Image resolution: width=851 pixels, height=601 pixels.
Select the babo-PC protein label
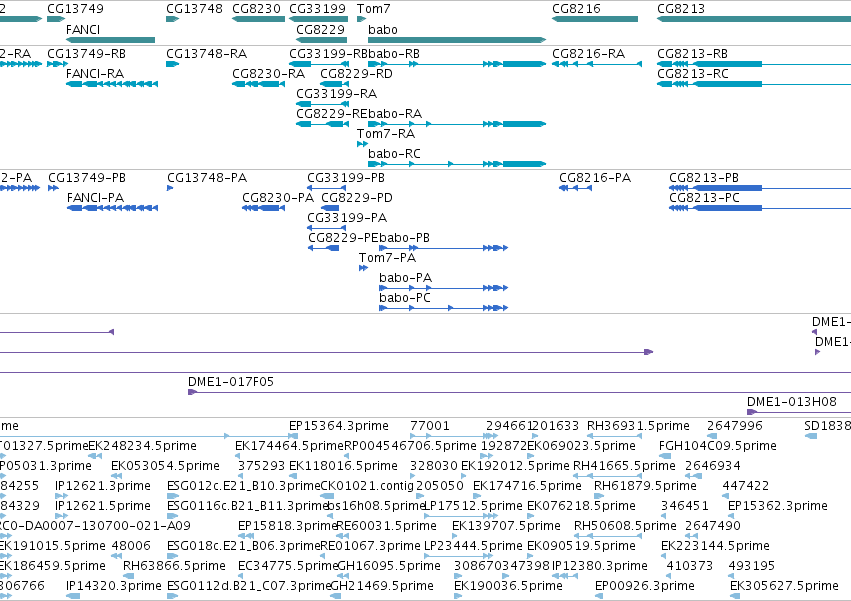pos(405,298)
